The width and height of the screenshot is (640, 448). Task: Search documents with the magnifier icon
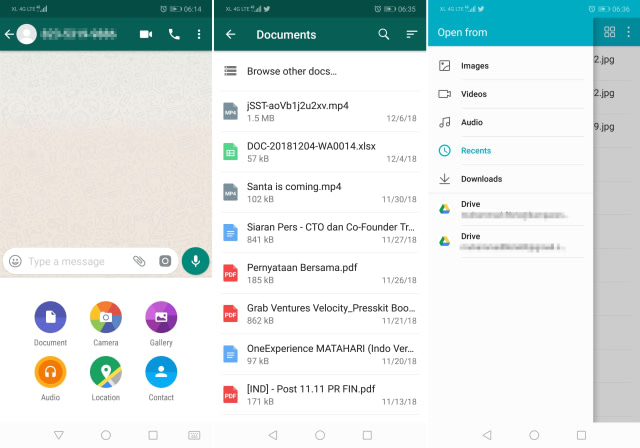click(x=383, y=34)
